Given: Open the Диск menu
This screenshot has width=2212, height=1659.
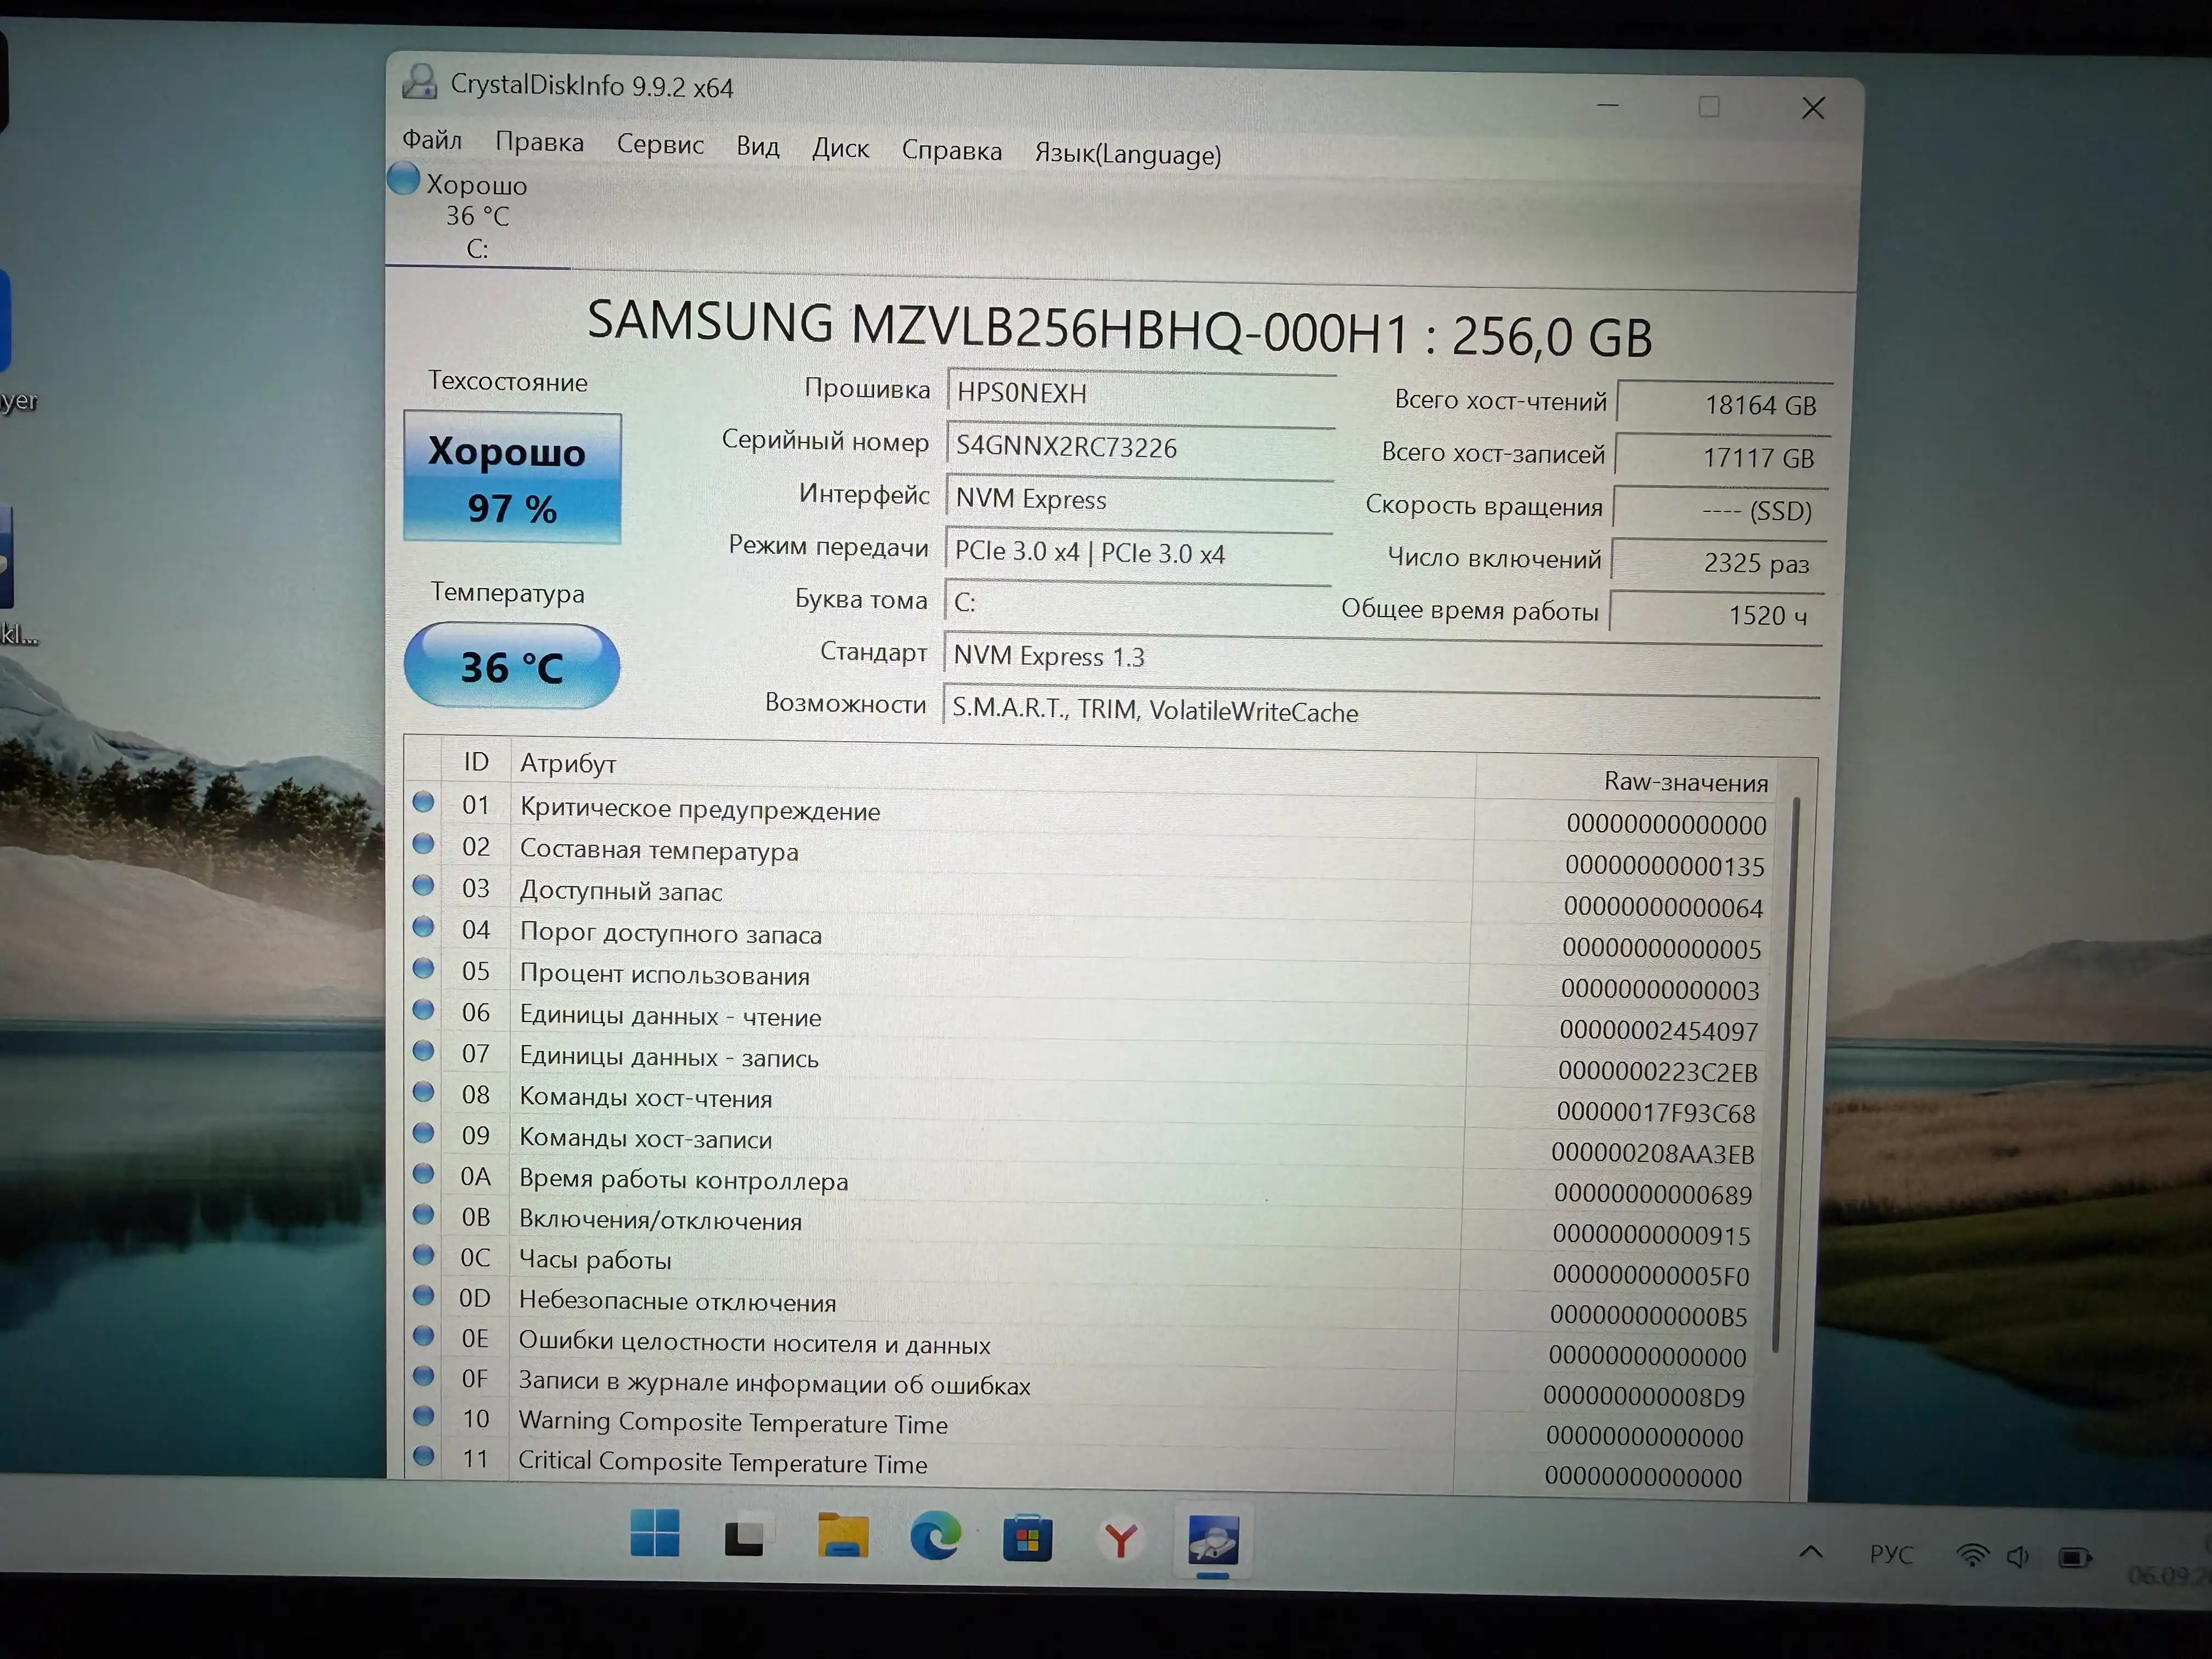Looking at the screenshot, I should [x=840, y=149].
